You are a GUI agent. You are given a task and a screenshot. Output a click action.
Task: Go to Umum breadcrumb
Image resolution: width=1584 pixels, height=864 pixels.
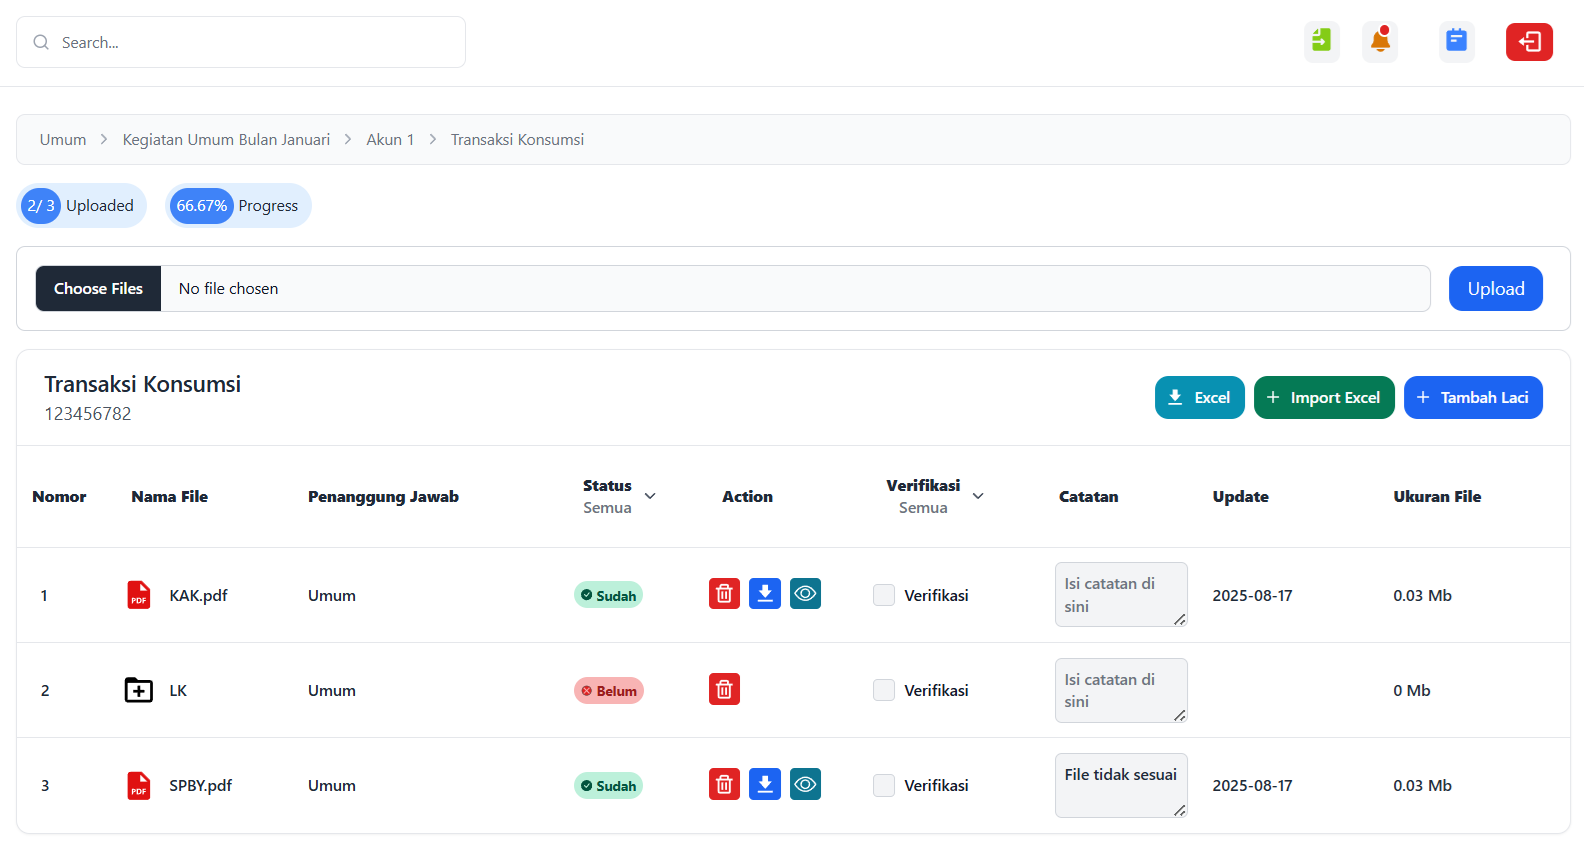click(63, 140)
